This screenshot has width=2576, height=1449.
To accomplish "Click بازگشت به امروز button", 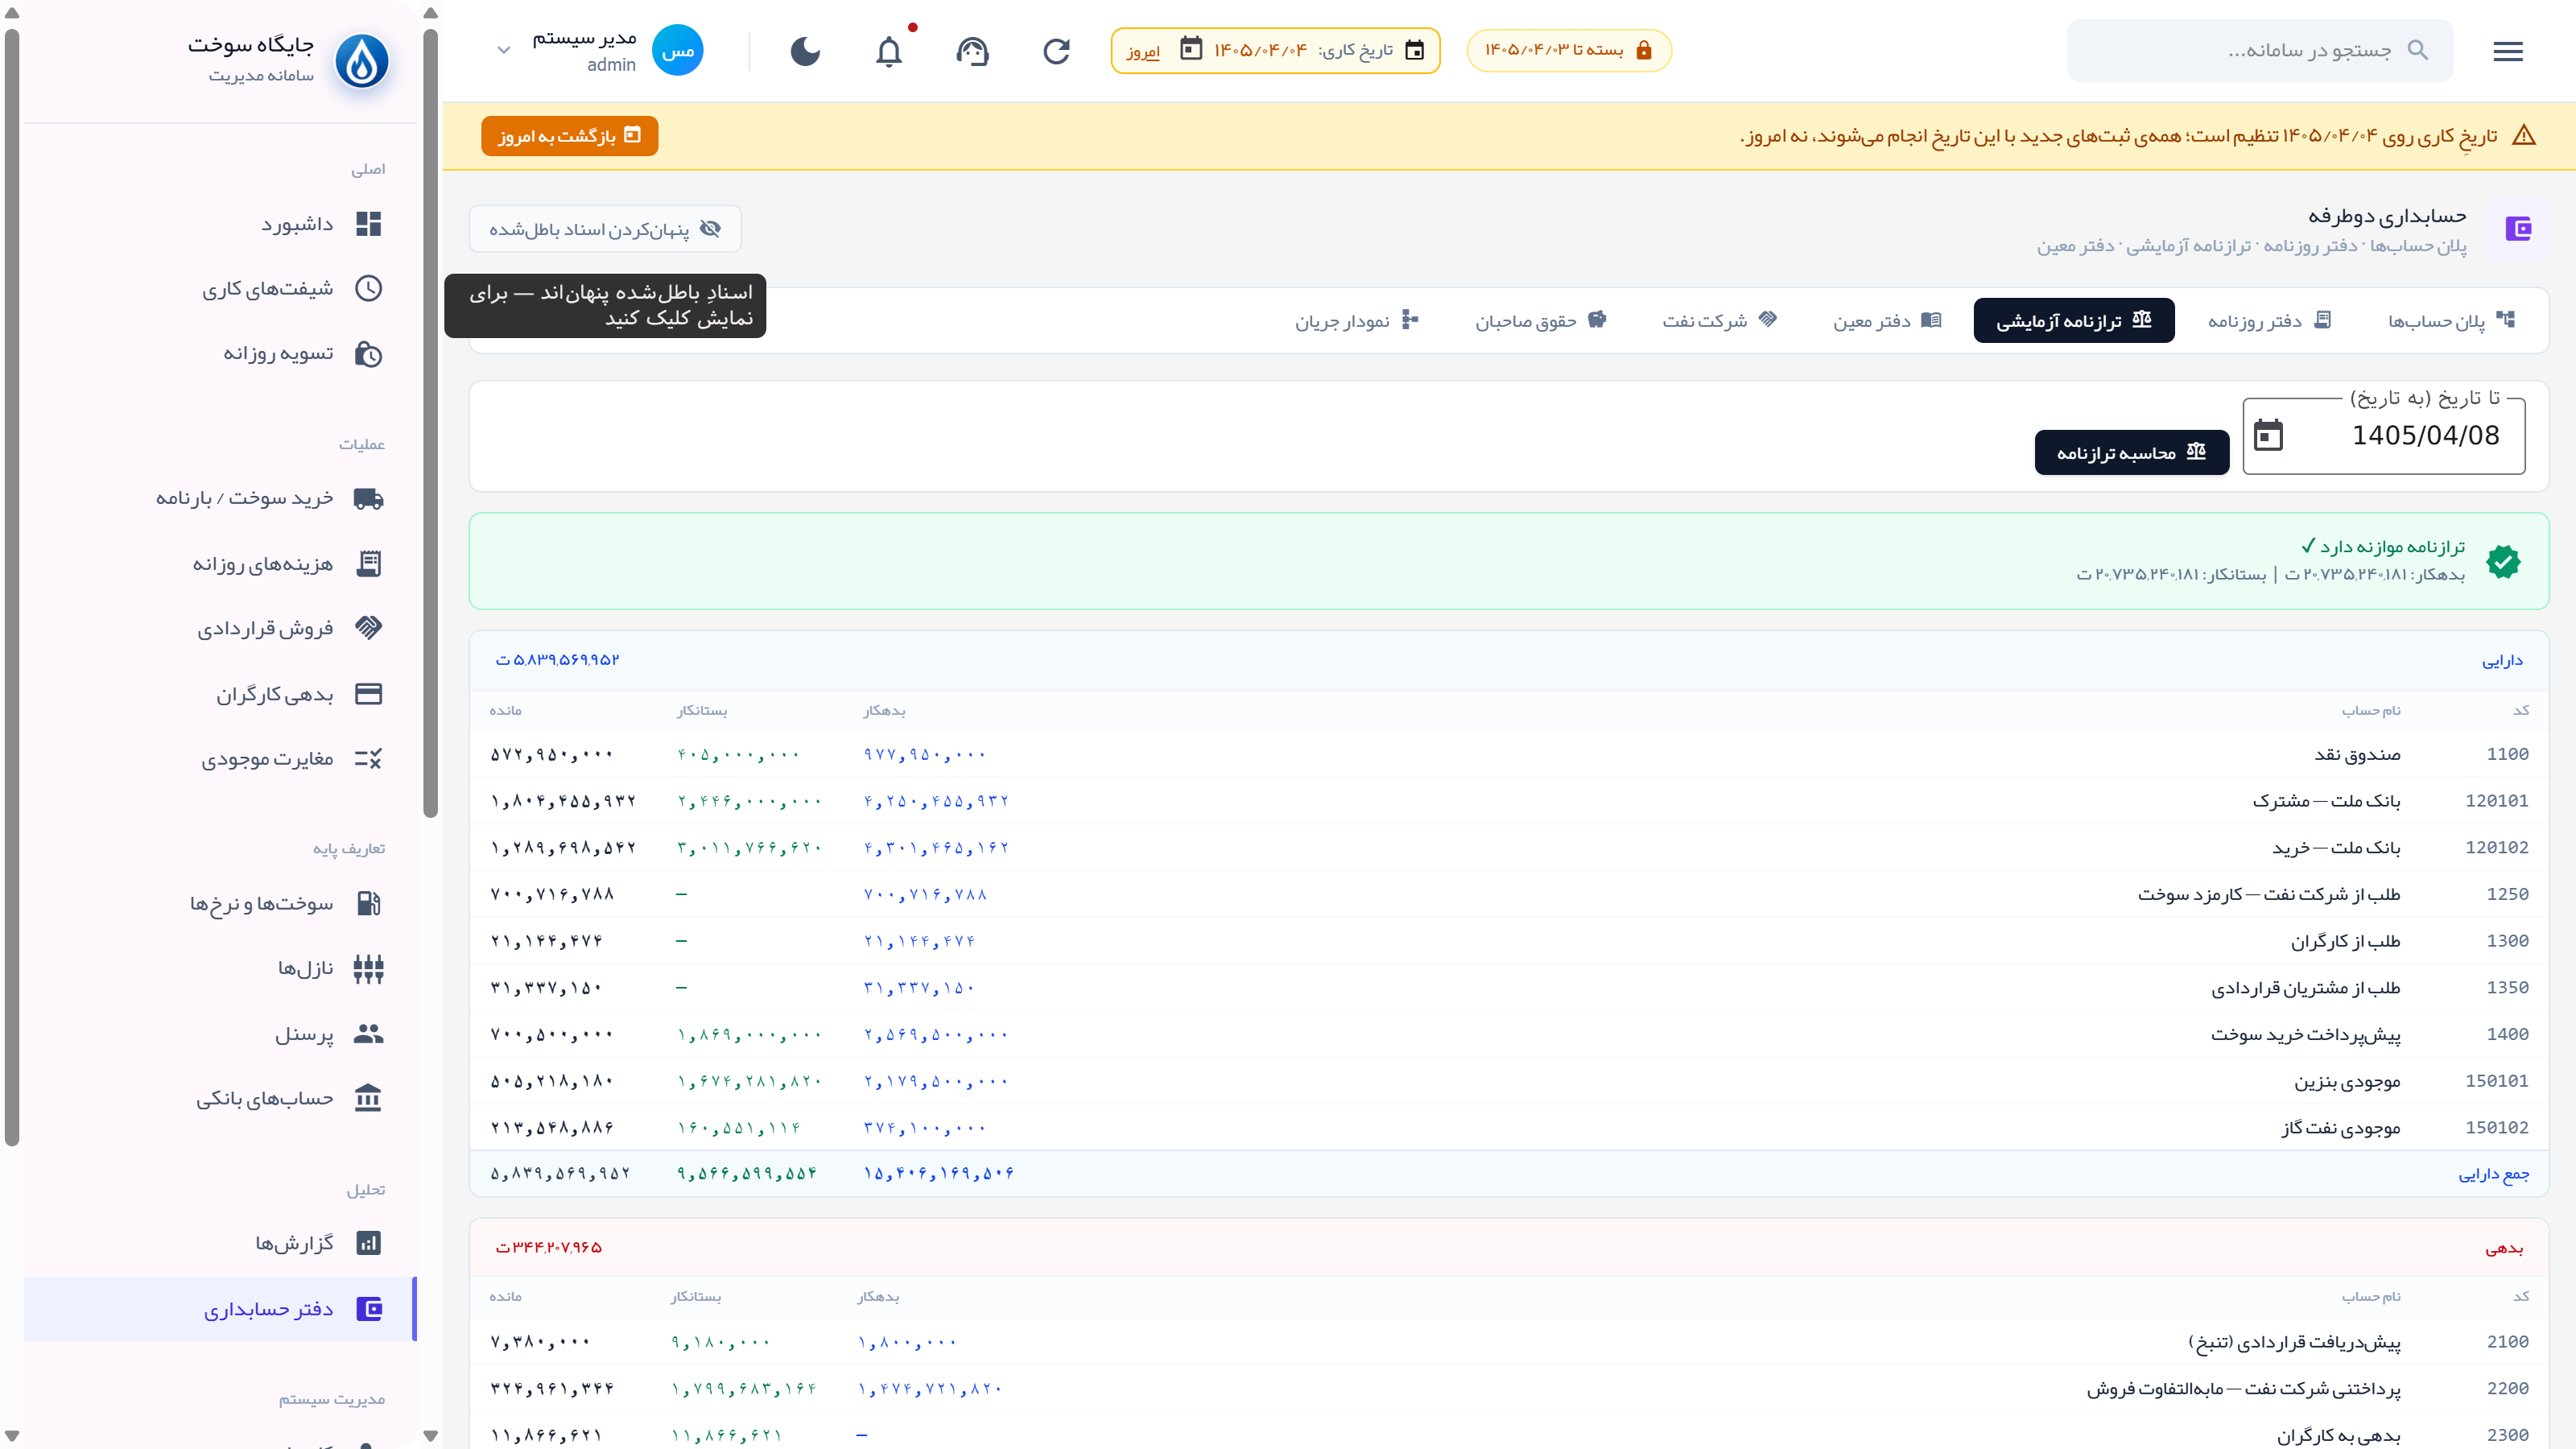I will tap(569, 136).
